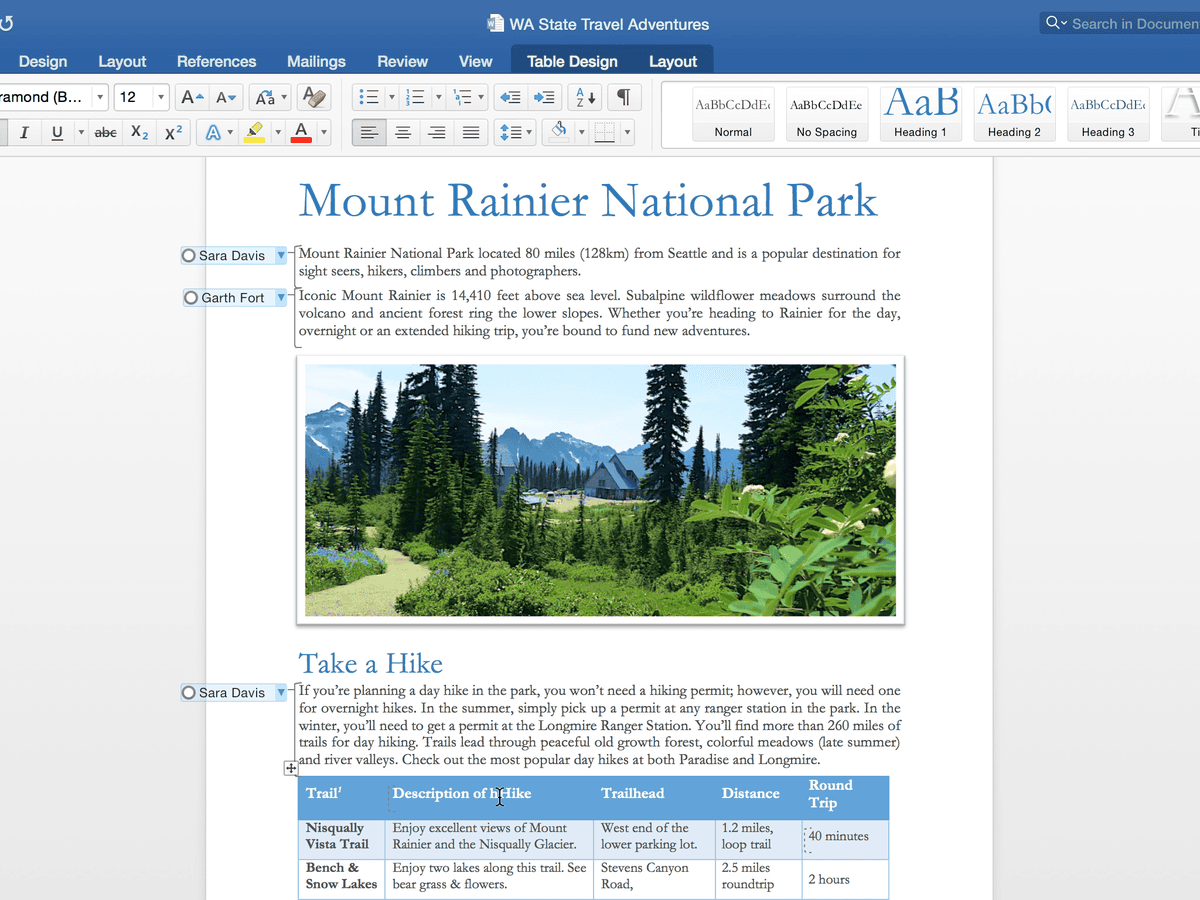1200x900 pixels.
Task: Open the View tab
Action: 475,61
